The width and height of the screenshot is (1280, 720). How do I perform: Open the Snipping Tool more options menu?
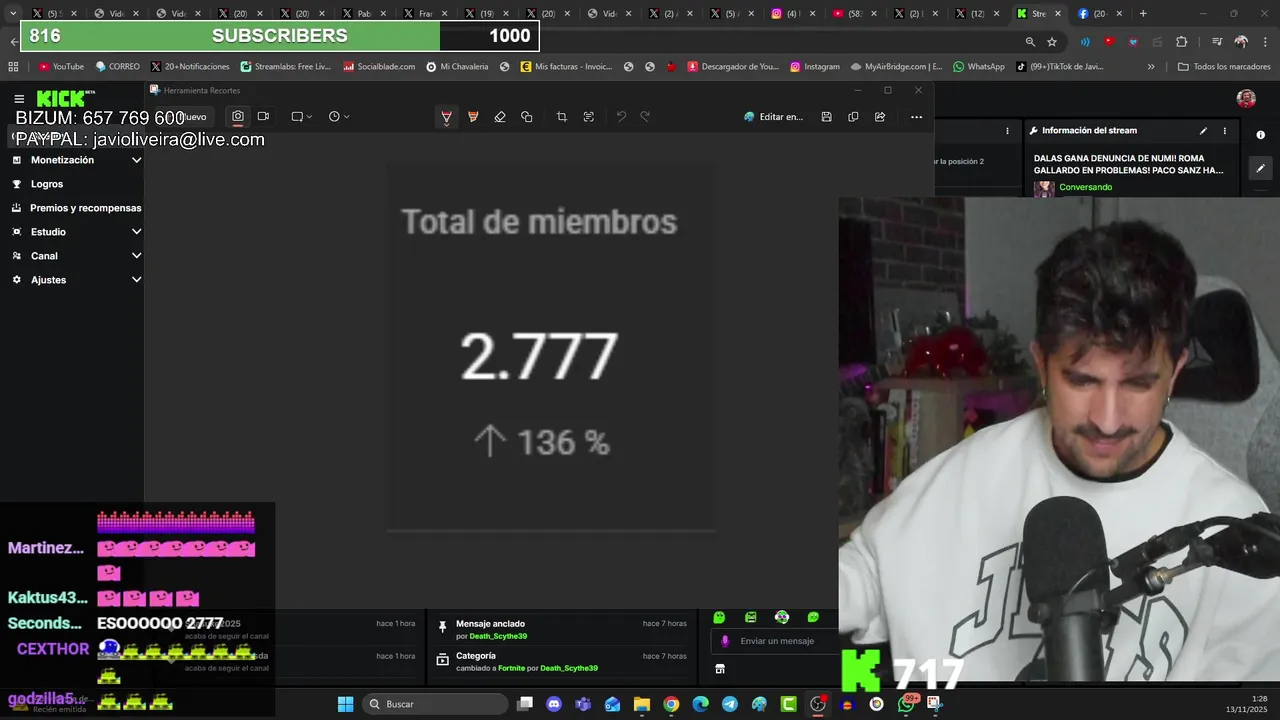click(x=916, y=117)
